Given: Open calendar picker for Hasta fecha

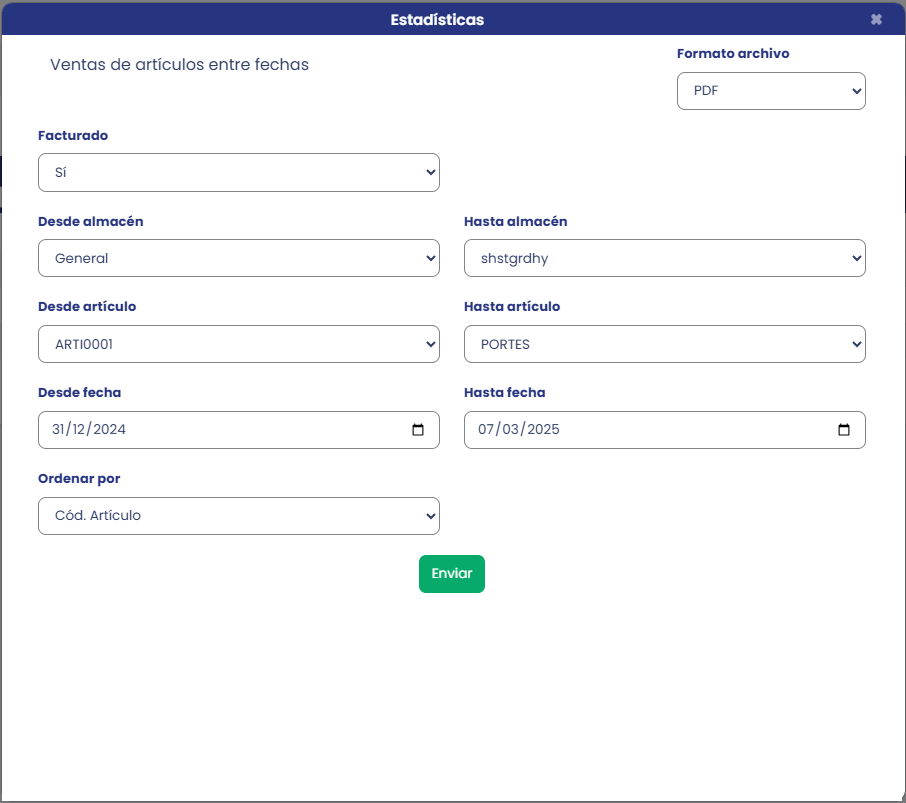Looking at the screenshot, I should pyautogui.click(x=844, y=430).
